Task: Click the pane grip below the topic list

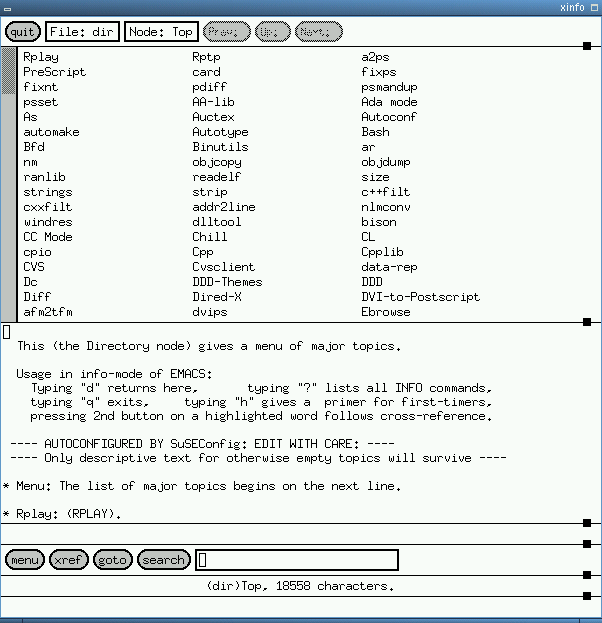Action: [587, 322]
